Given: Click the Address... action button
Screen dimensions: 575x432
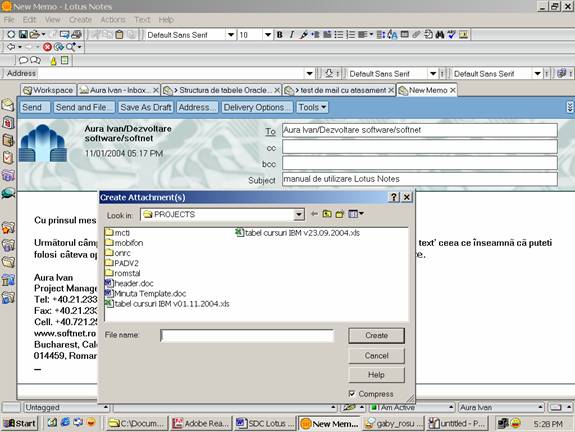Looking at the screenshot, I should coord(197,107).
